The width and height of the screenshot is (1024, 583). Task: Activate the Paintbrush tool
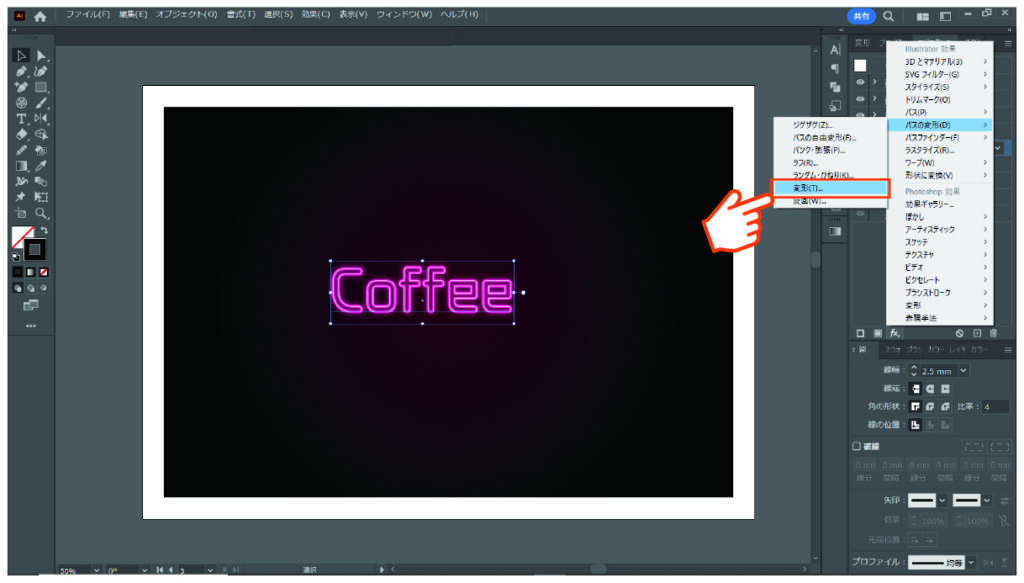[x=41, y=102]
